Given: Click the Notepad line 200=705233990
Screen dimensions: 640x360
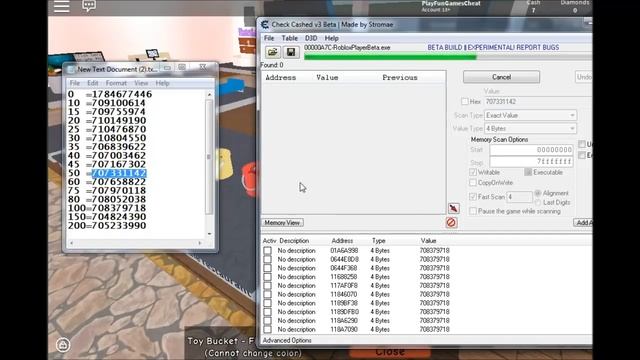Looking at the screenshot, I should coord(107,226).
